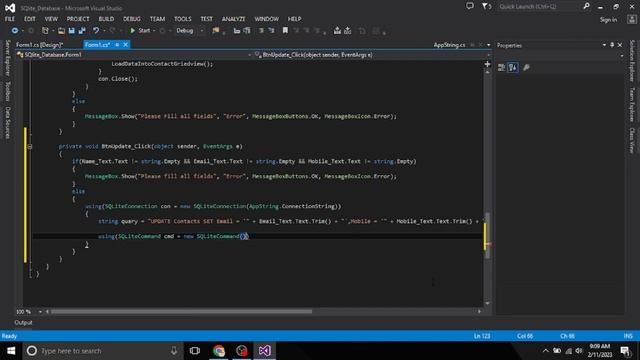Click the Save icon in toolbar

[x=71, y=31]
